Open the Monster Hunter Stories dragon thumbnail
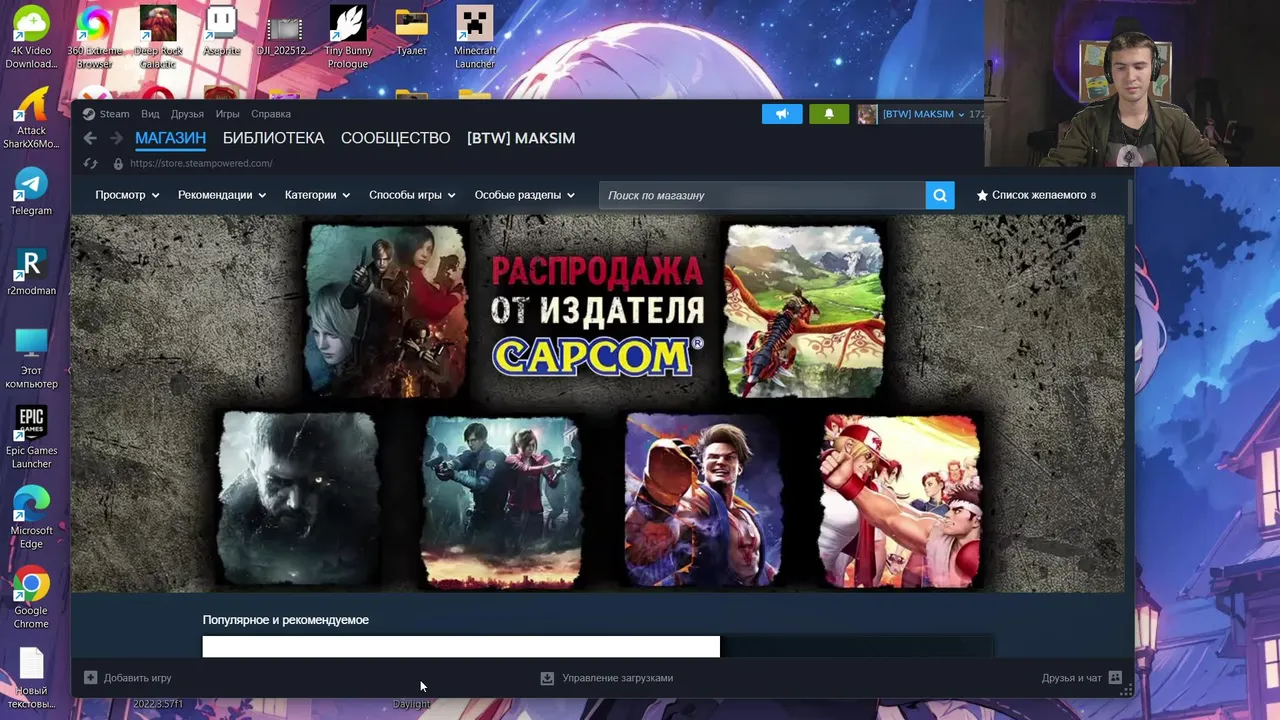 pyautogui.click(x=804, y=310)
